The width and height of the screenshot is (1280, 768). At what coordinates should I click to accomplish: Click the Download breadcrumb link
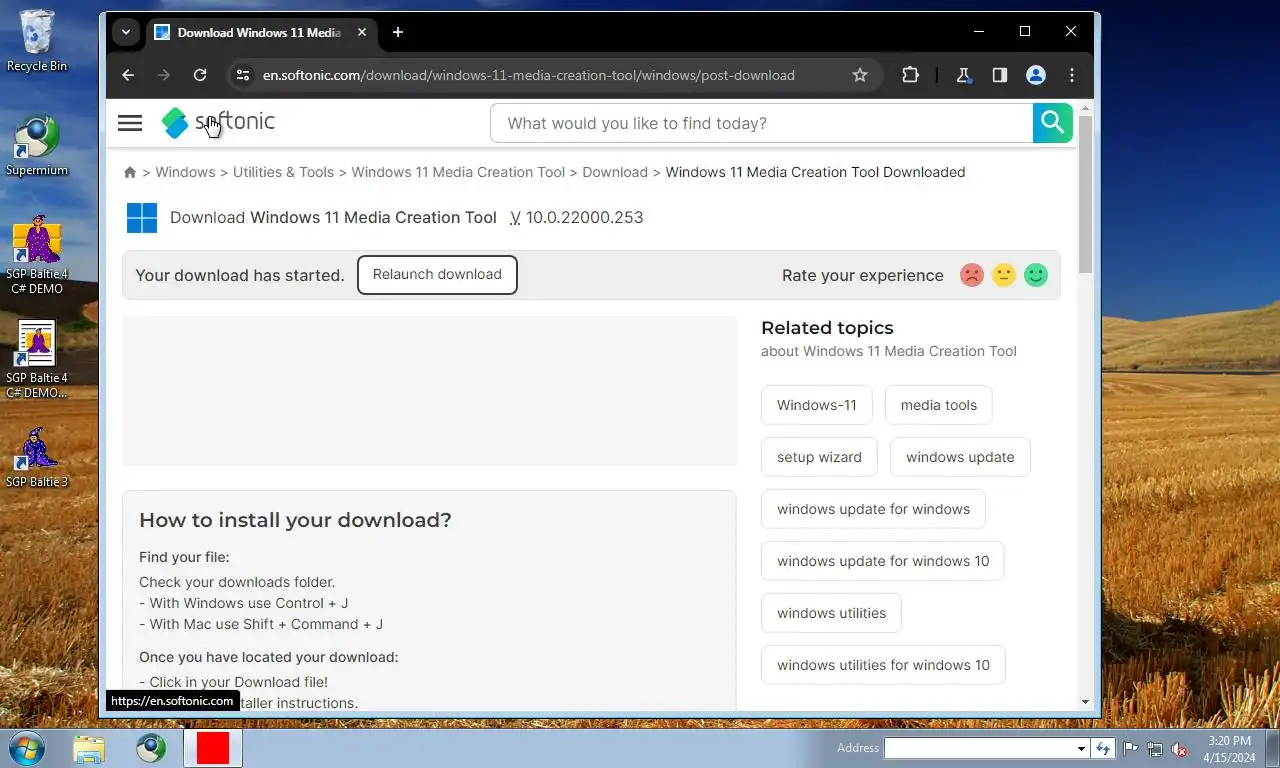pyautogui.click(x=615, y=172)
